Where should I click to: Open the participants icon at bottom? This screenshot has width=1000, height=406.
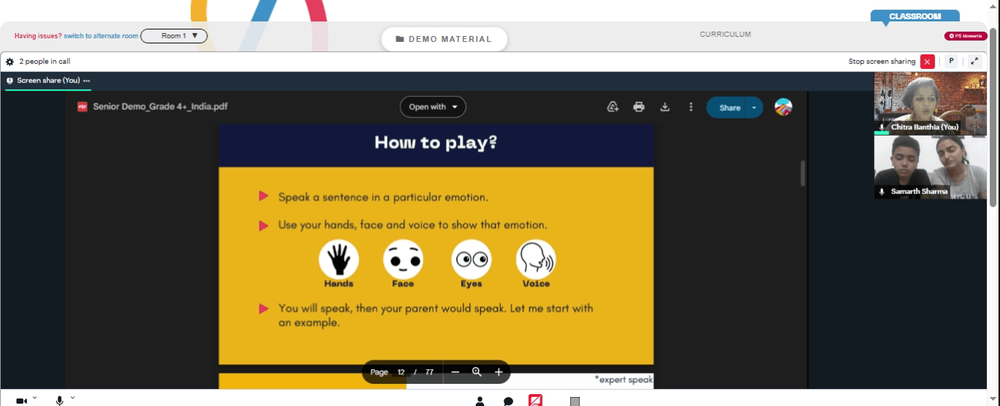click(480, 402)
